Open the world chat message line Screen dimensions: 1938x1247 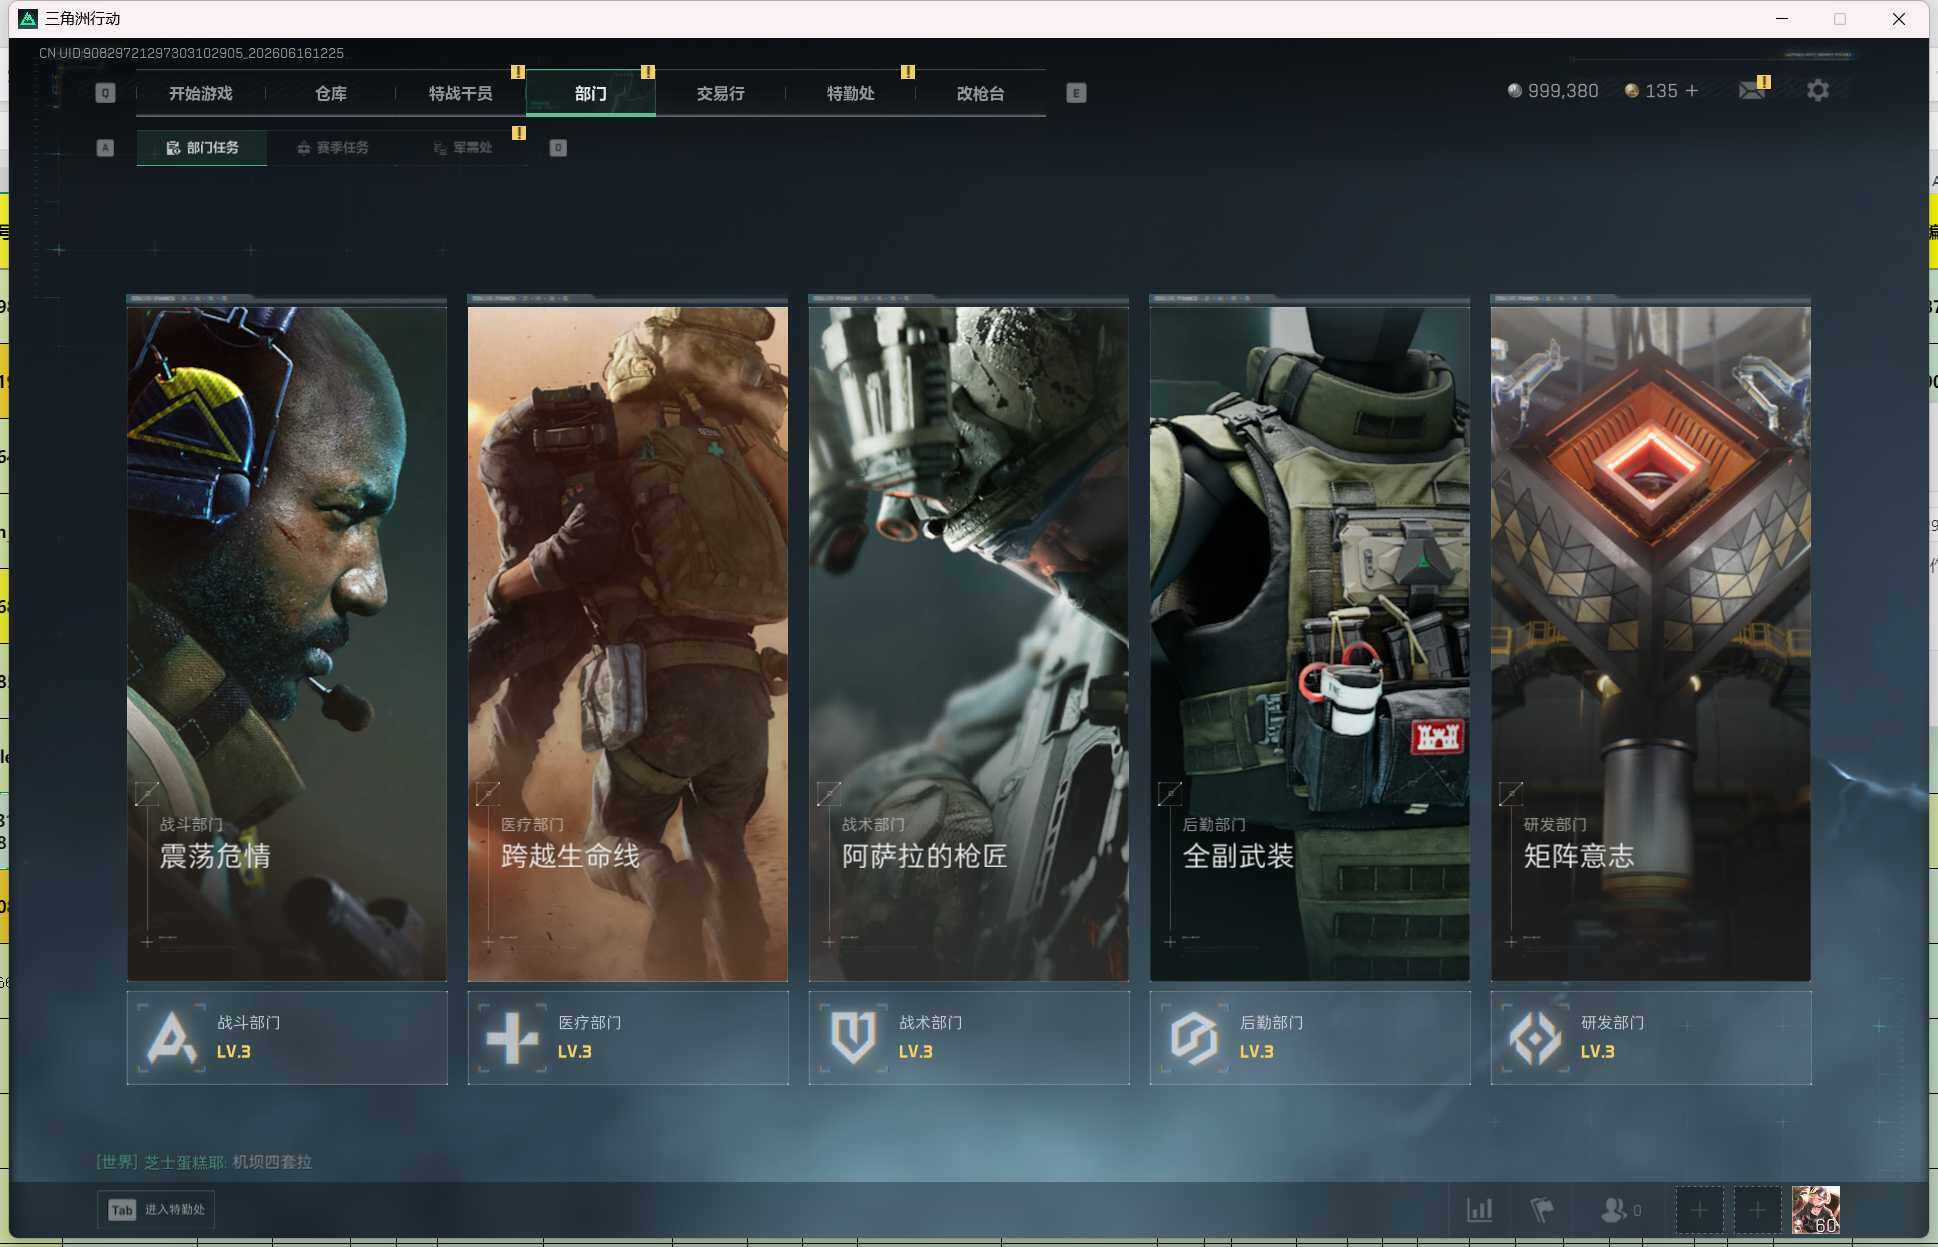(204, 1162)
